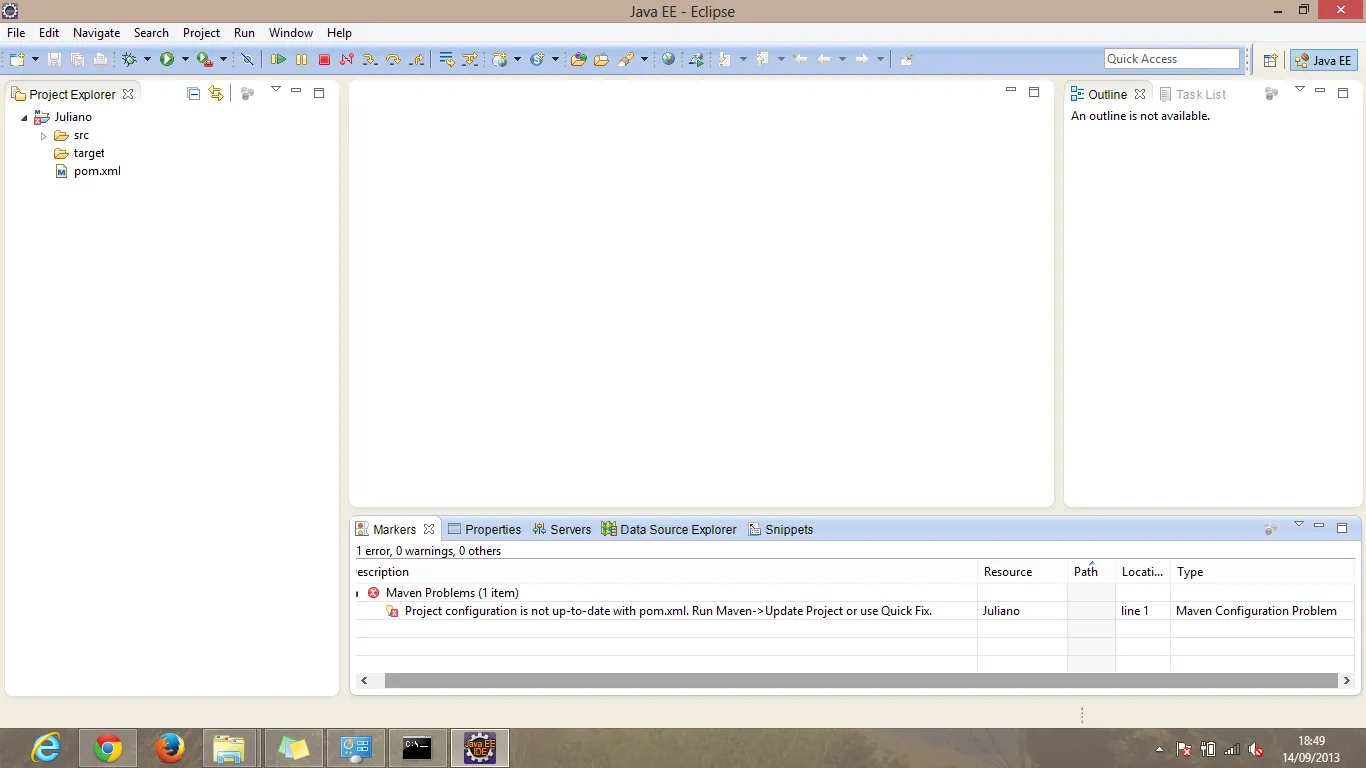Open the Window menu
Image resolution: width=1366 pixels, height=768 pixels.
coord(291,33)
